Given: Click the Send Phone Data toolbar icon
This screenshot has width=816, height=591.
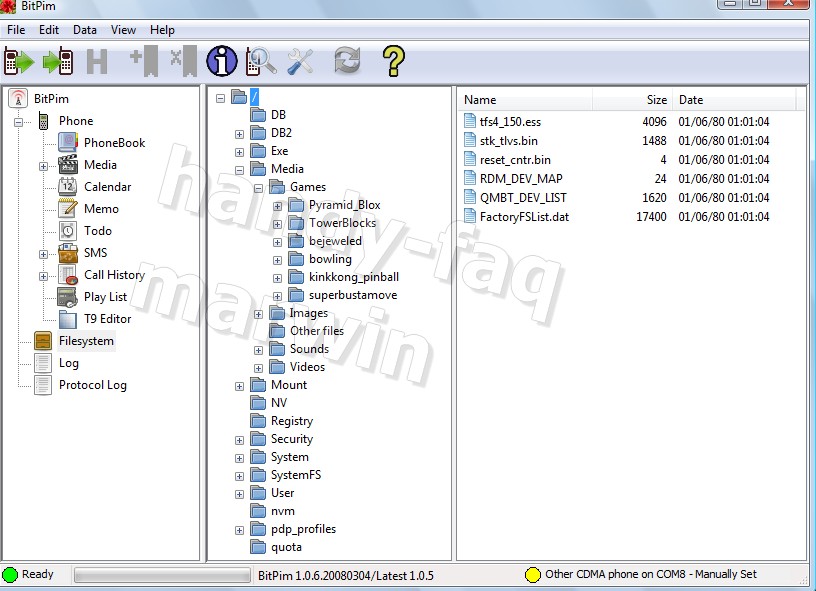Looking at the screenshot, I should 57,61.
